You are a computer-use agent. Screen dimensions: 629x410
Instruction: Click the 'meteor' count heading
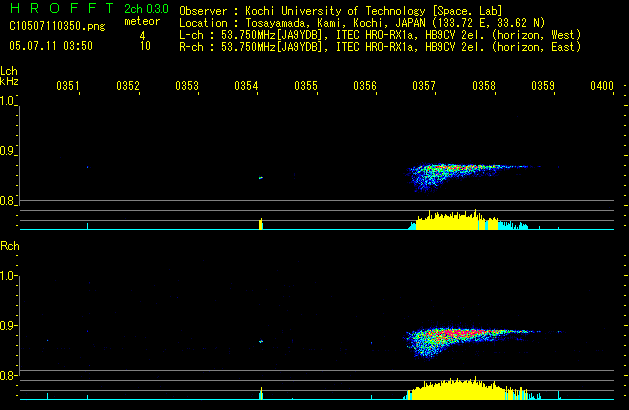(x=142, y=21)
